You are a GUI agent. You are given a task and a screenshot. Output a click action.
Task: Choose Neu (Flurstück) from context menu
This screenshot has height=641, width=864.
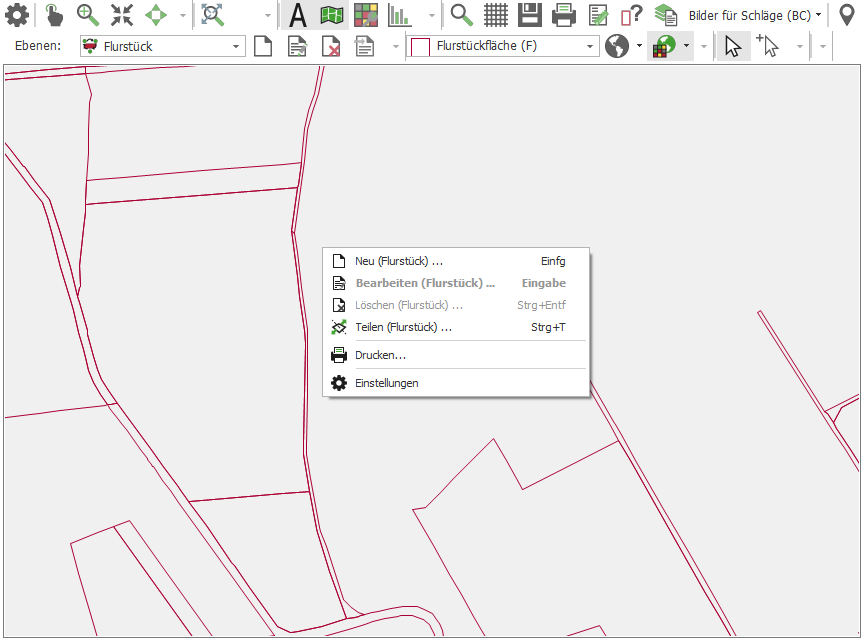399,261
